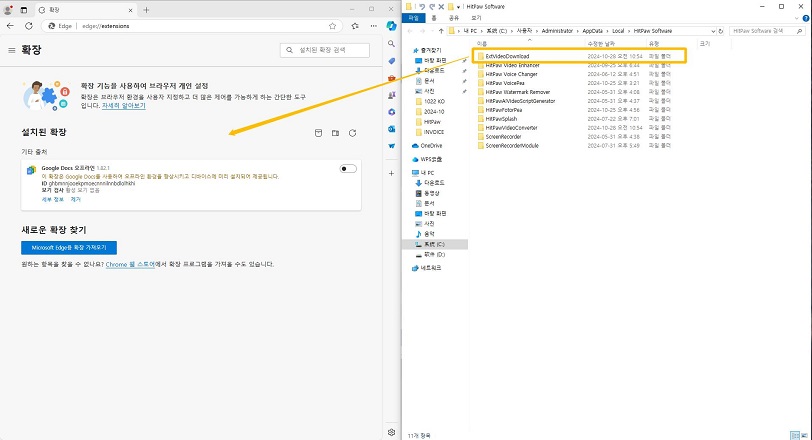Open Outlook icon in Edge sidebar
This screenshot has height=440, width=812.
(x=392, y=129)
